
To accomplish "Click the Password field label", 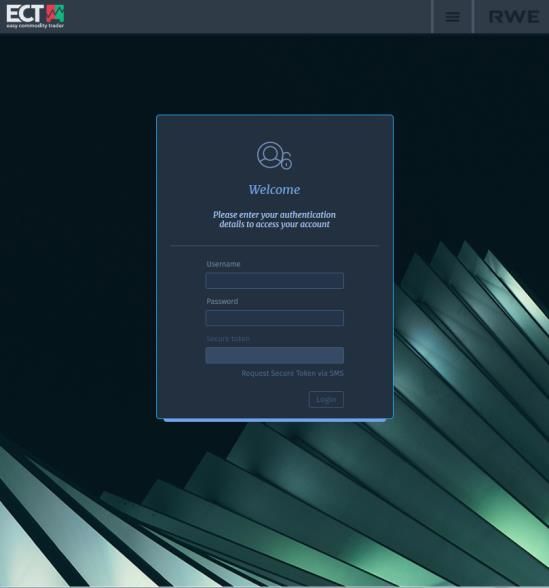I will coord(222,301).
